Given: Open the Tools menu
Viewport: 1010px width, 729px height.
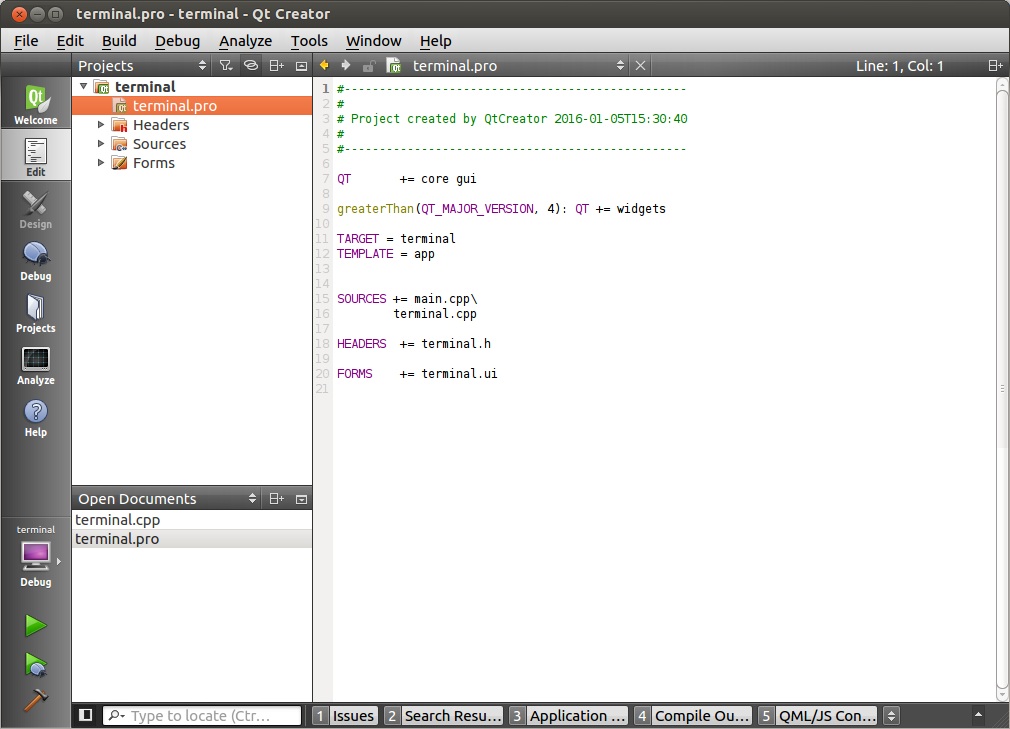Looking at the screenshot, I should (309, 41).
